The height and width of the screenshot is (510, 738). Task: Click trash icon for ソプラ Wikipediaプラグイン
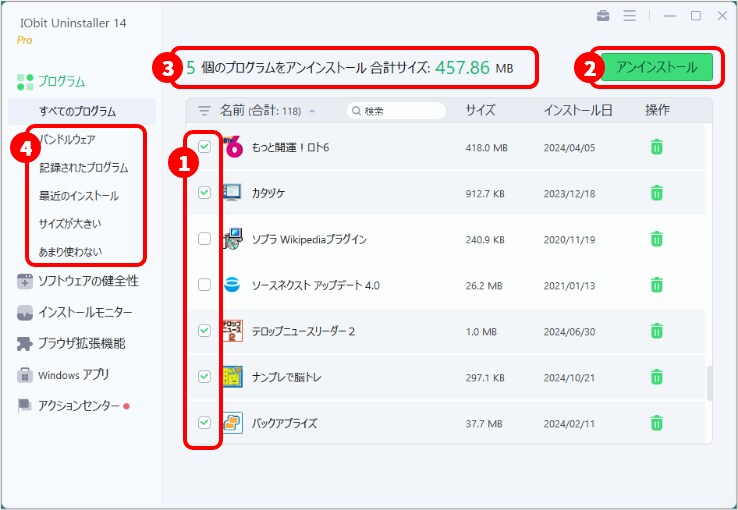click(656, 239)
